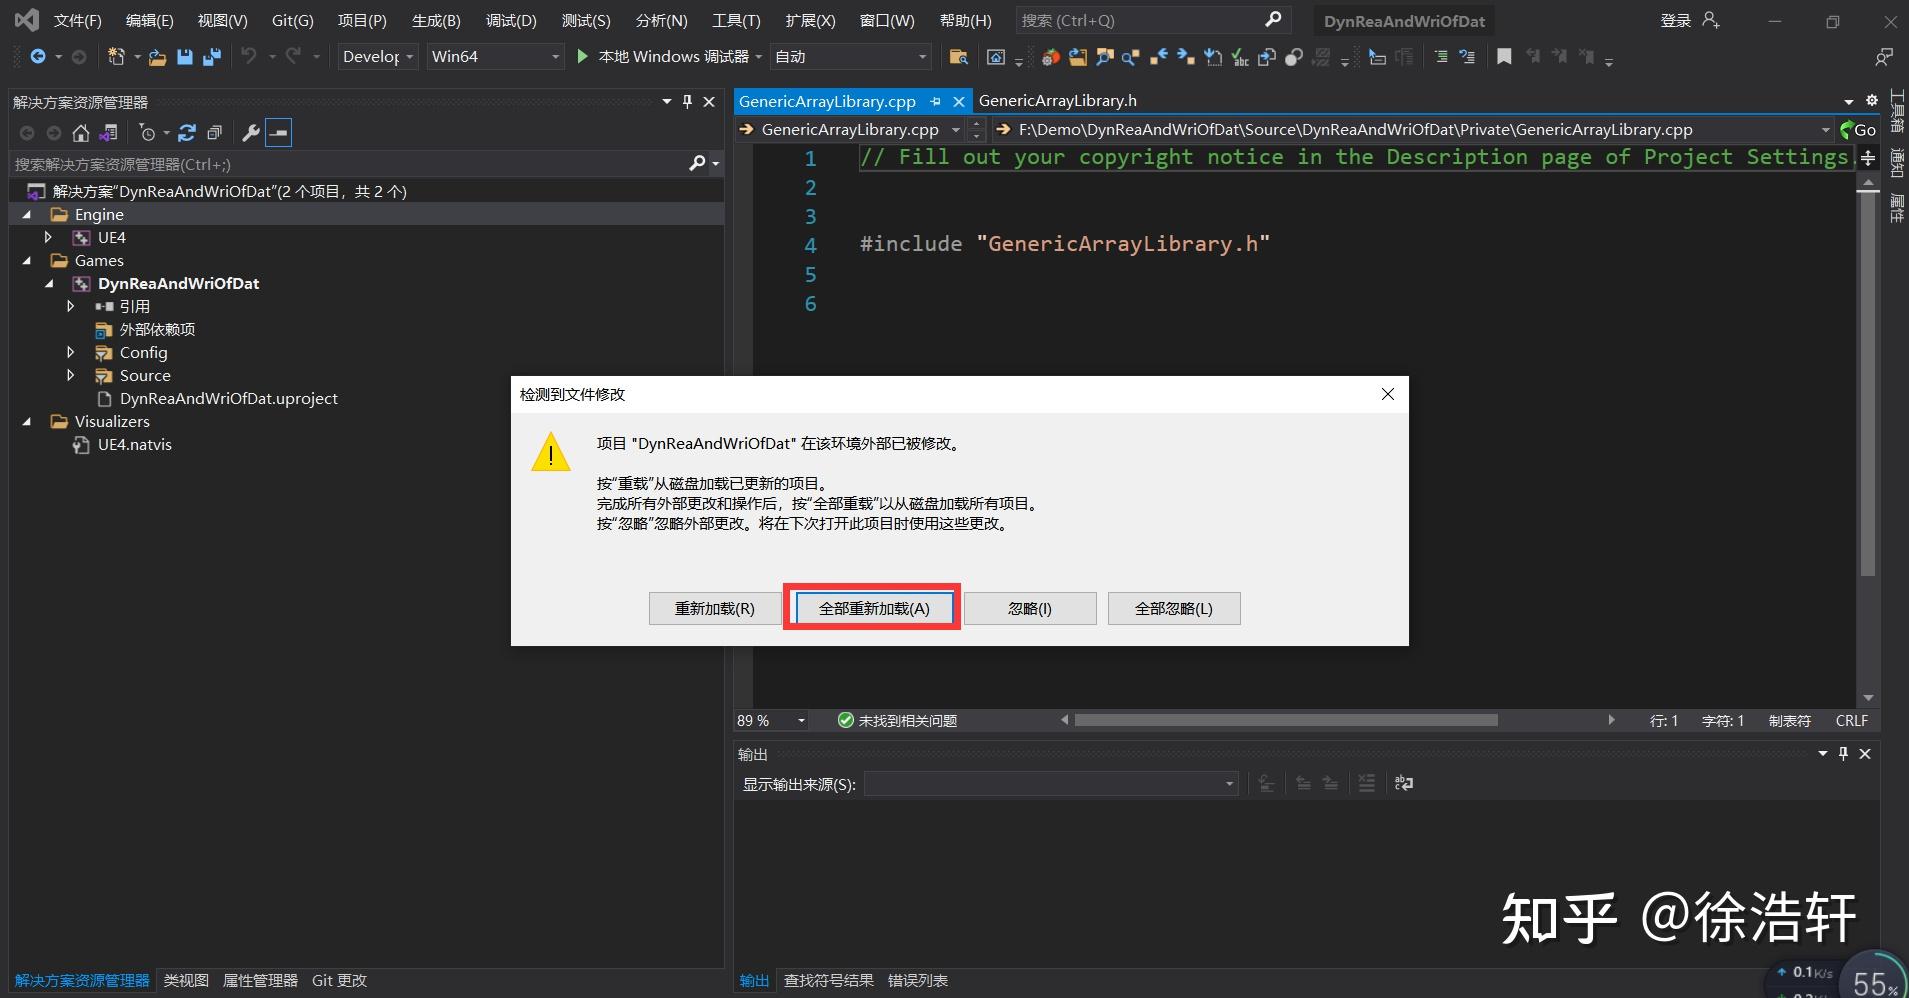Expand the Source folder node
This screenshot has height=998, width=1909.
pos(70,375)
